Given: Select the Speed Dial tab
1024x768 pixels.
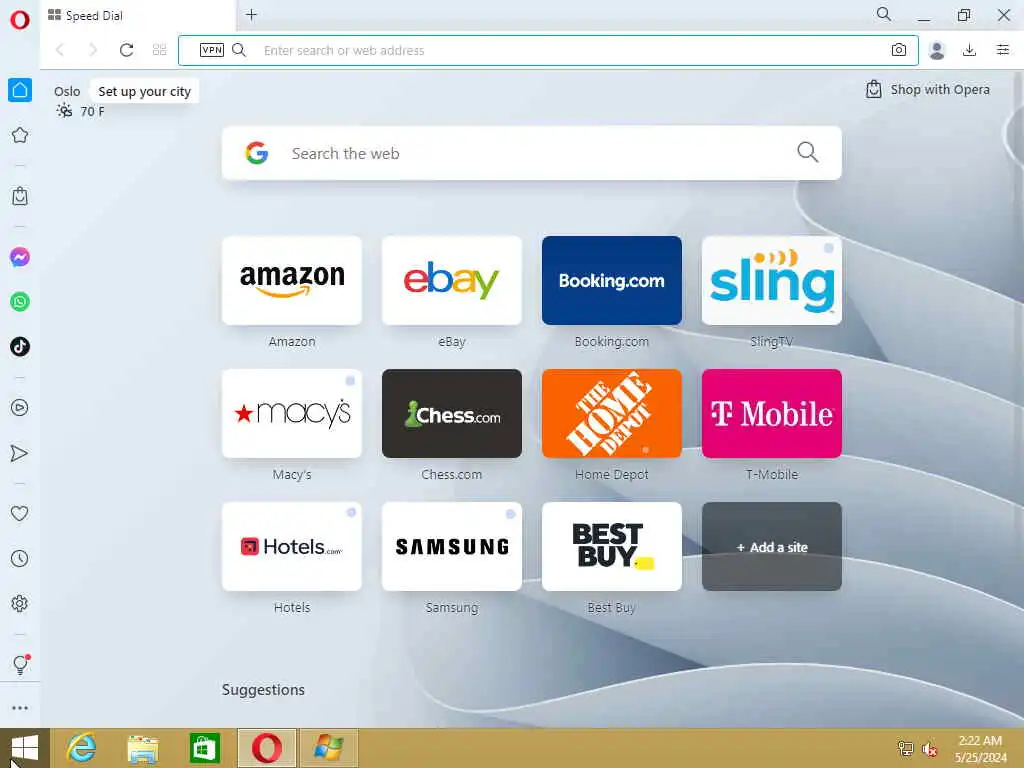Looking at the screenshot, I should [x=138, y=16].
